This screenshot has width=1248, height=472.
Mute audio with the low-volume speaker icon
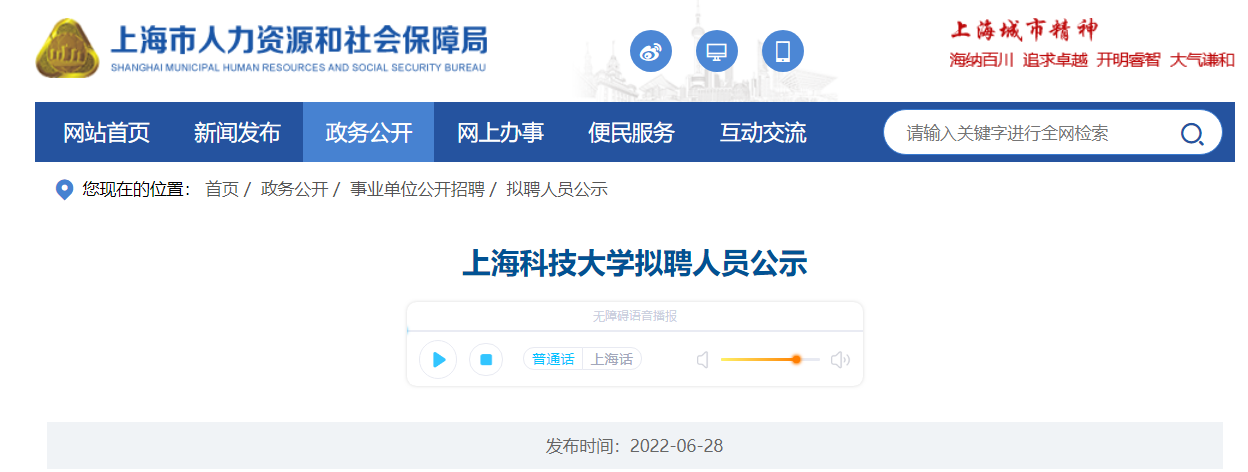(702, 360)
